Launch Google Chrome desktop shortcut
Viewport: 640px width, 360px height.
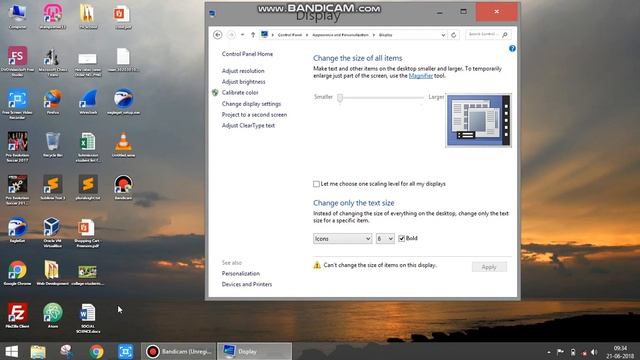18,273
